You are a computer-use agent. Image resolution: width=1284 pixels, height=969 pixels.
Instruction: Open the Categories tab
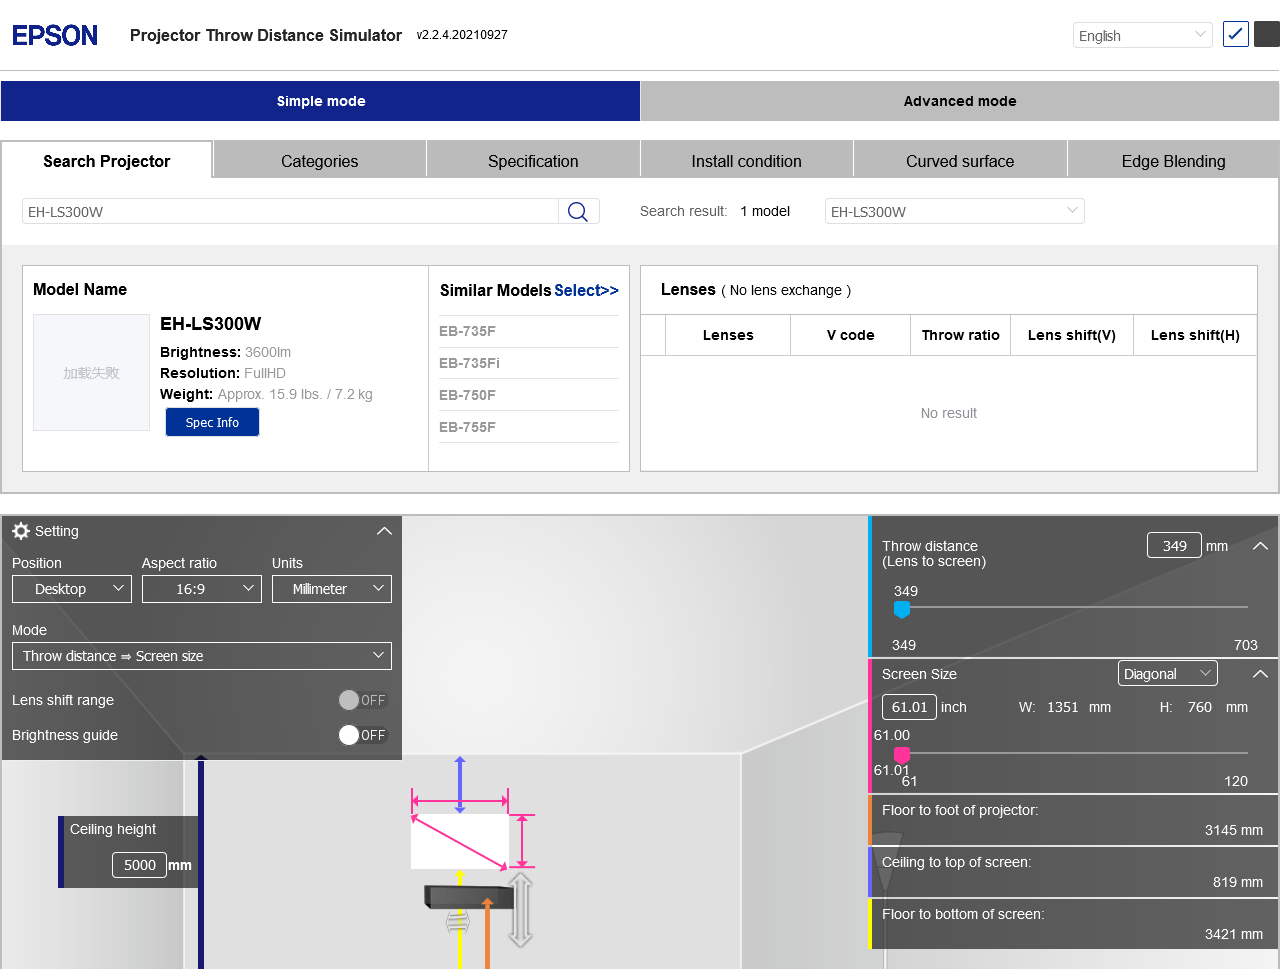pyautogui.click(x=320, y=161)
